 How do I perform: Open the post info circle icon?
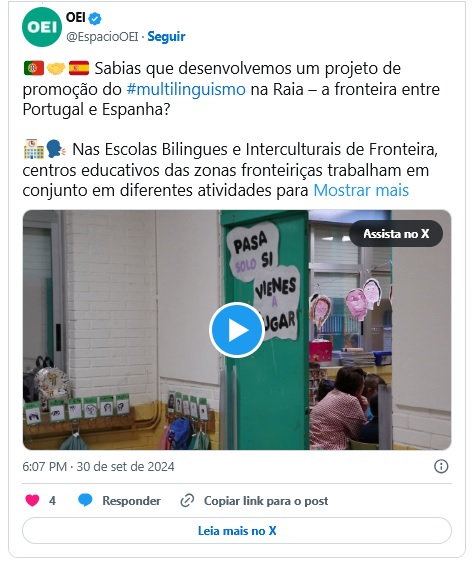(441, 466)
